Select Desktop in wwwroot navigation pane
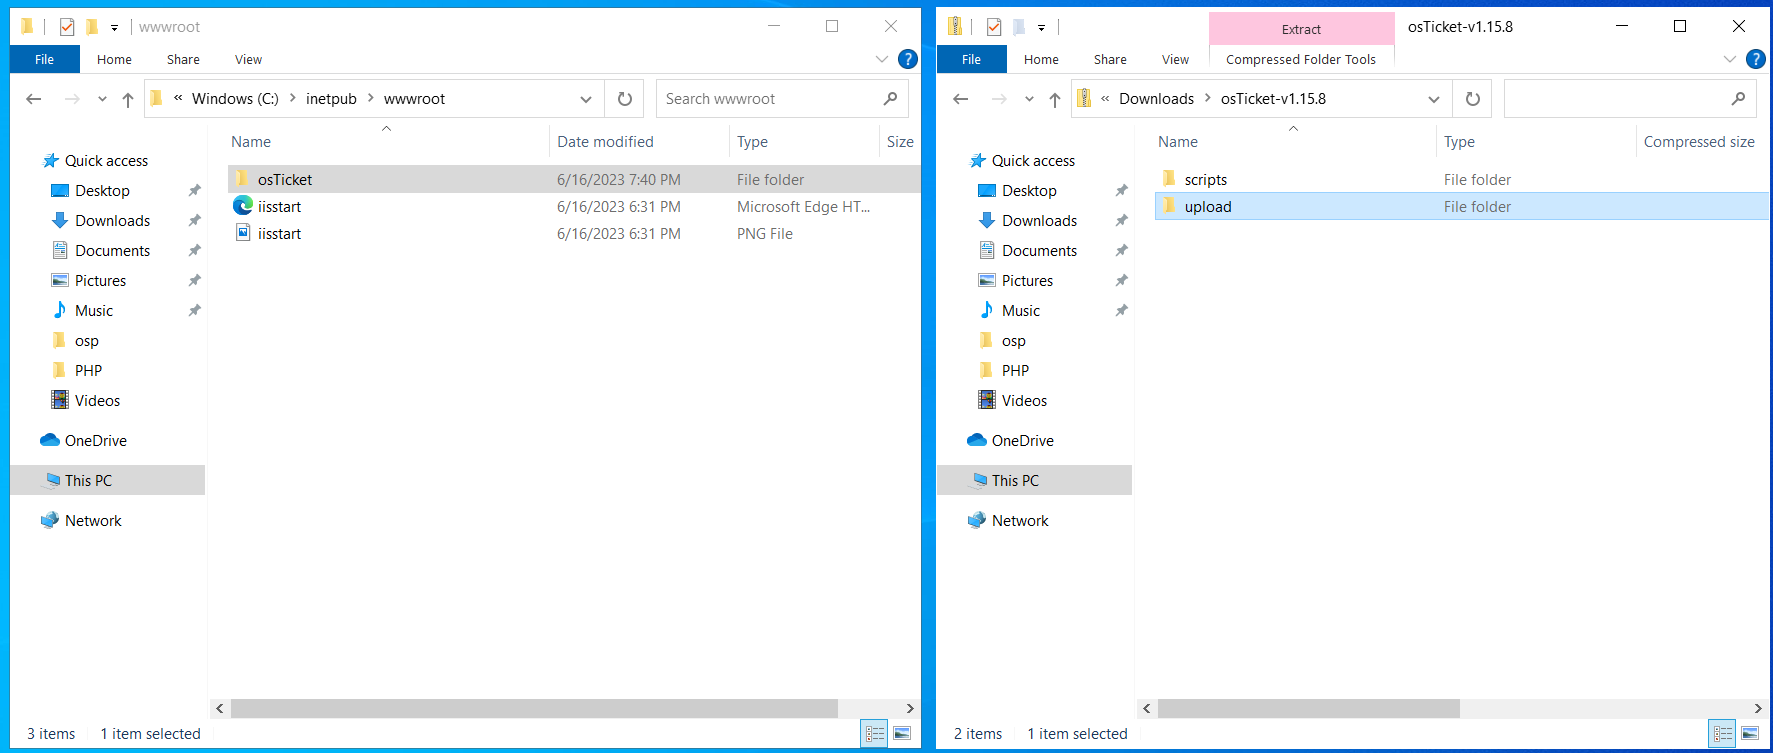Viewport: 1773px width, 753px height. click(102, 190)
